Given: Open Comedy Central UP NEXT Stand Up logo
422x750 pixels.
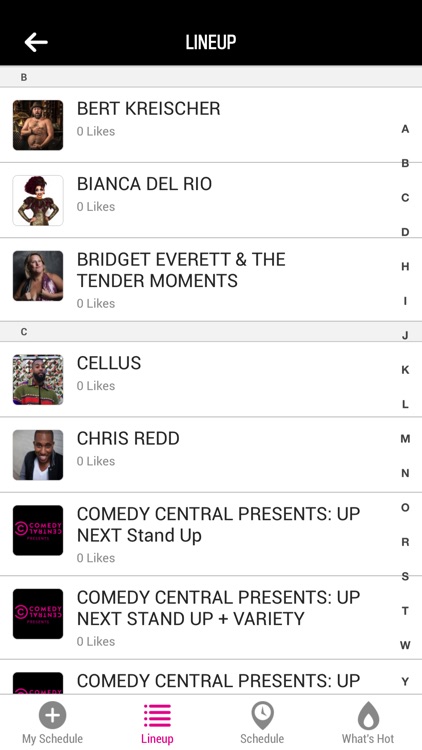Looking at the screenshot, I should click(38, 530).
